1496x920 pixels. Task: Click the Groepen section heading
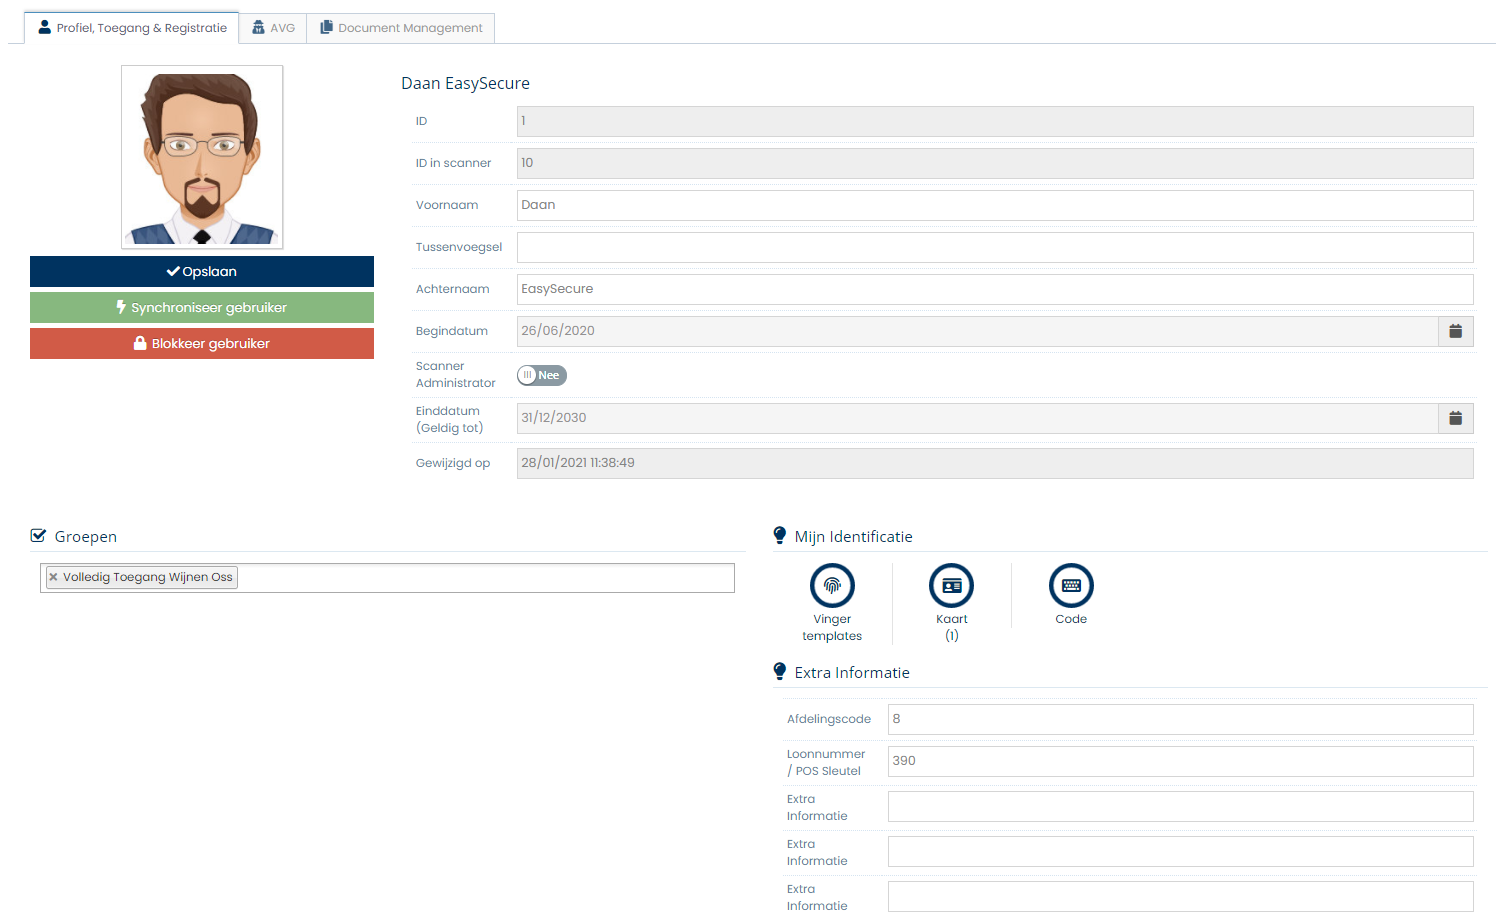85,537
